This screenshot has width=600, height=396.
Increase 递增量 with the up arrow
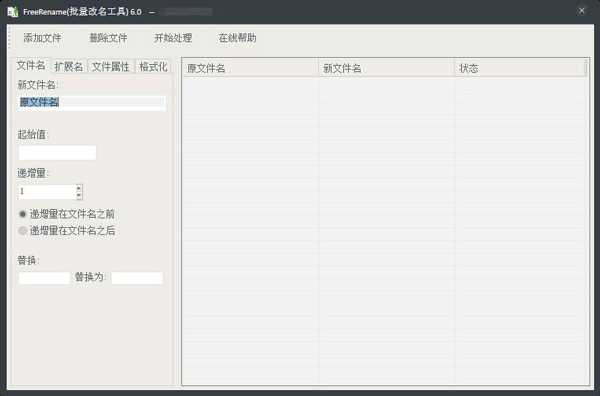click(79, 188)
